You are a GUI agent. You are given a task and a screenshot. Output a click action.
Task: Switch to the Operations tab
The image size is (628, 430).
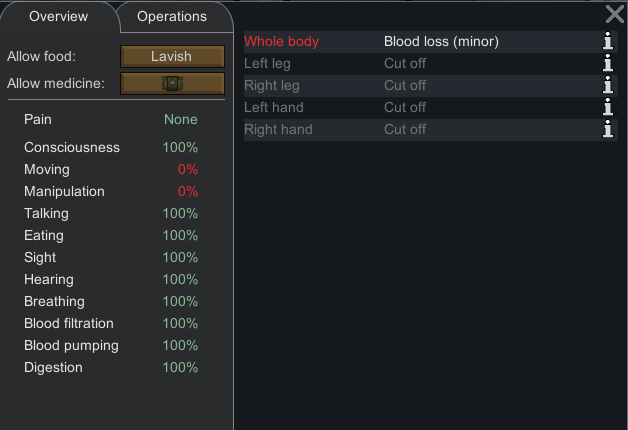(x=172, y=16)
